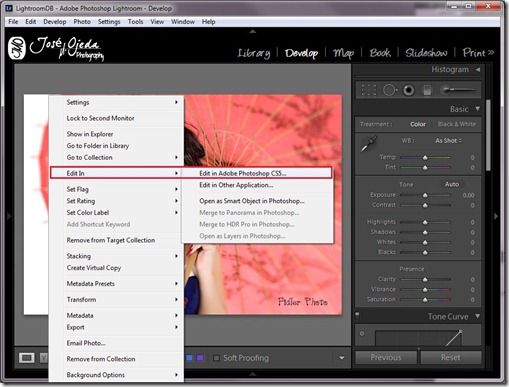Select the Red Eye Correction tool
Viewport: 509px width, 387px height.
coord(409,90)
